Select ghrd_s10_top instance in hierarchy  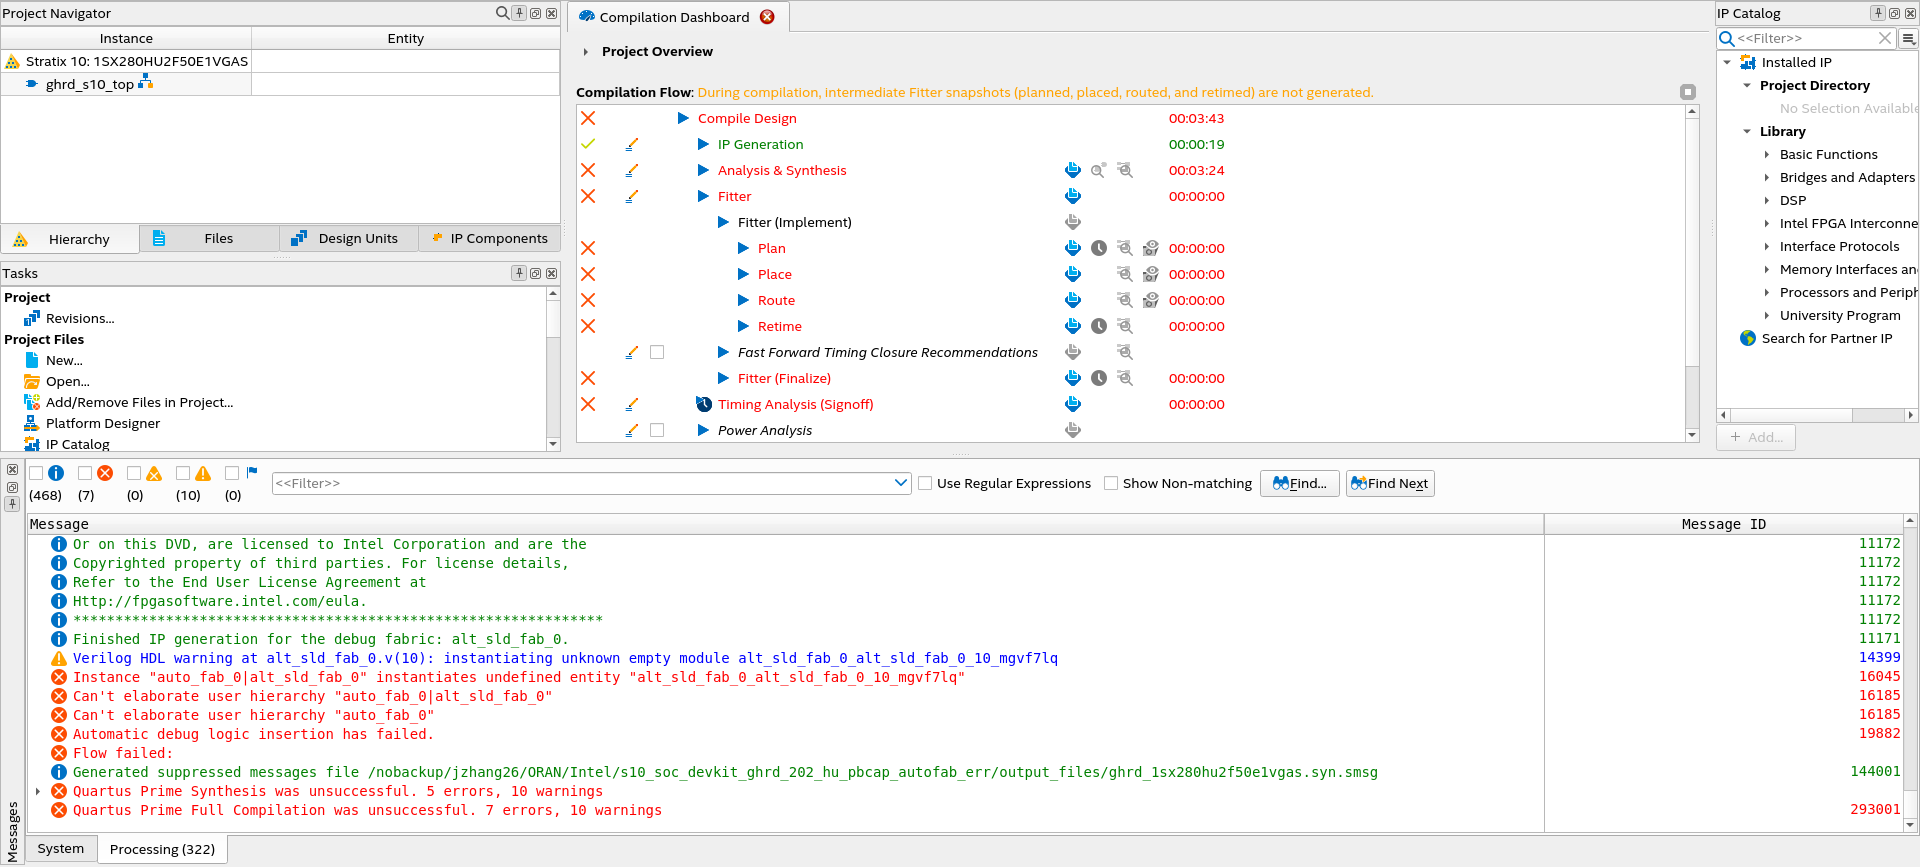click(x=90, y=84)
